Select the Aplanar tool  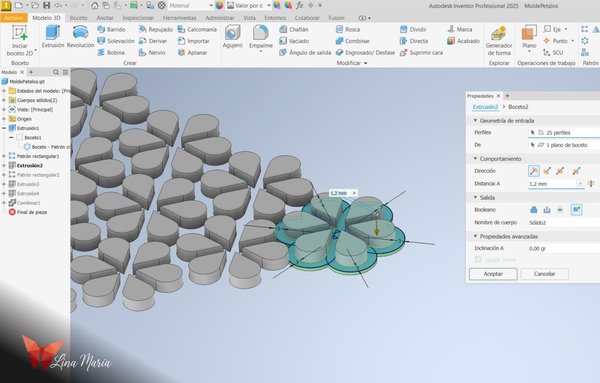[x=192, y=52]
